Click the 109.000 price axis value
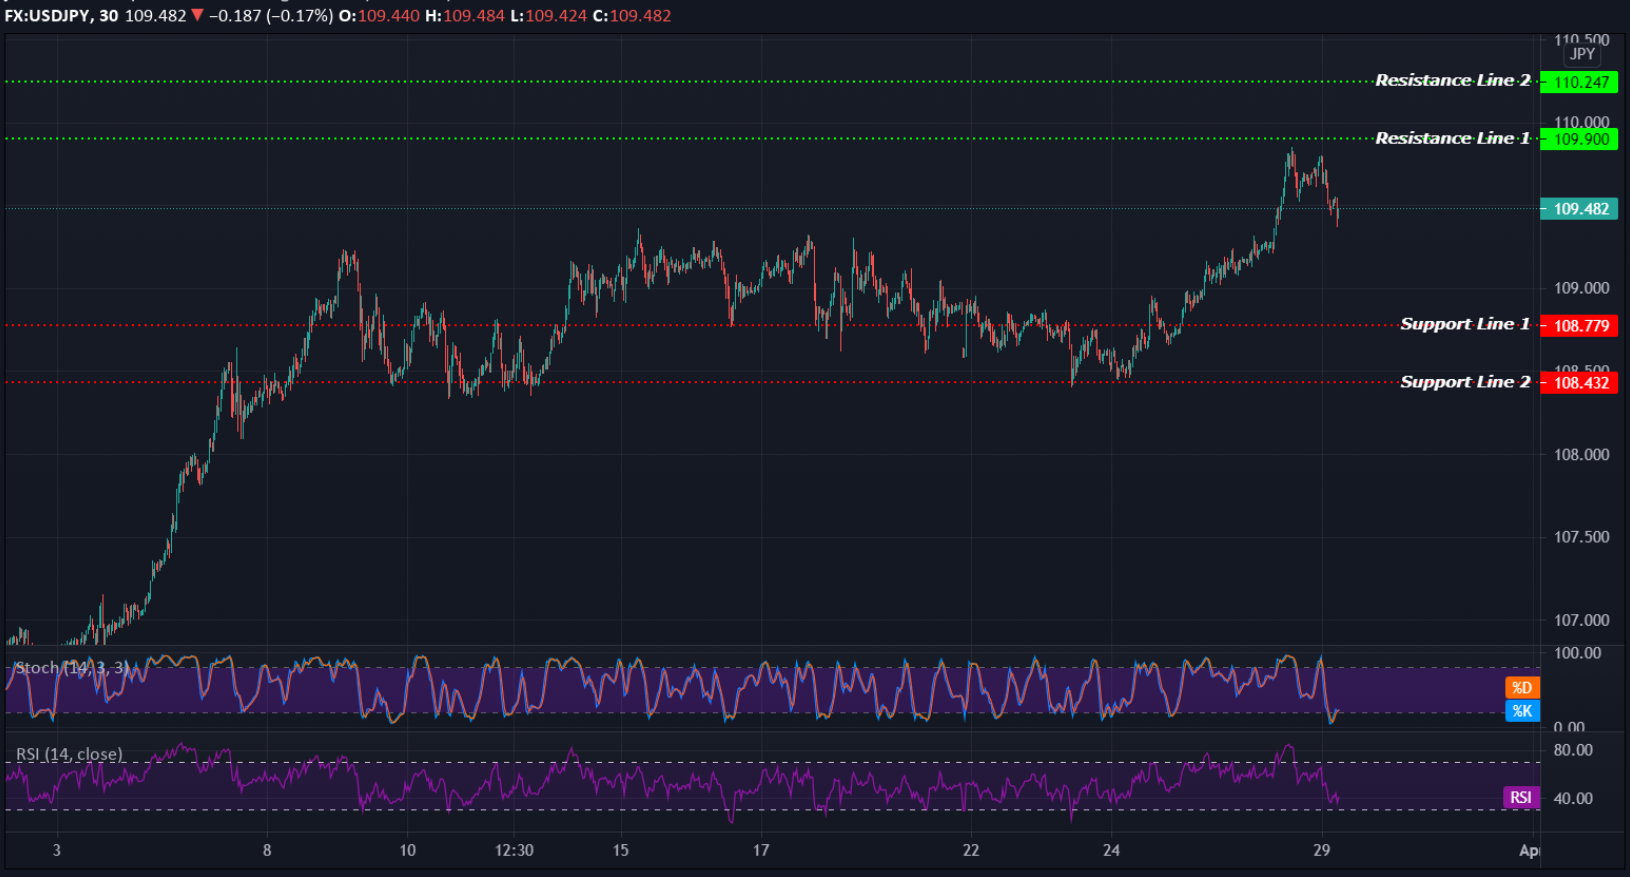Viewport: 1630px width, 877px height. (1581, 288)
